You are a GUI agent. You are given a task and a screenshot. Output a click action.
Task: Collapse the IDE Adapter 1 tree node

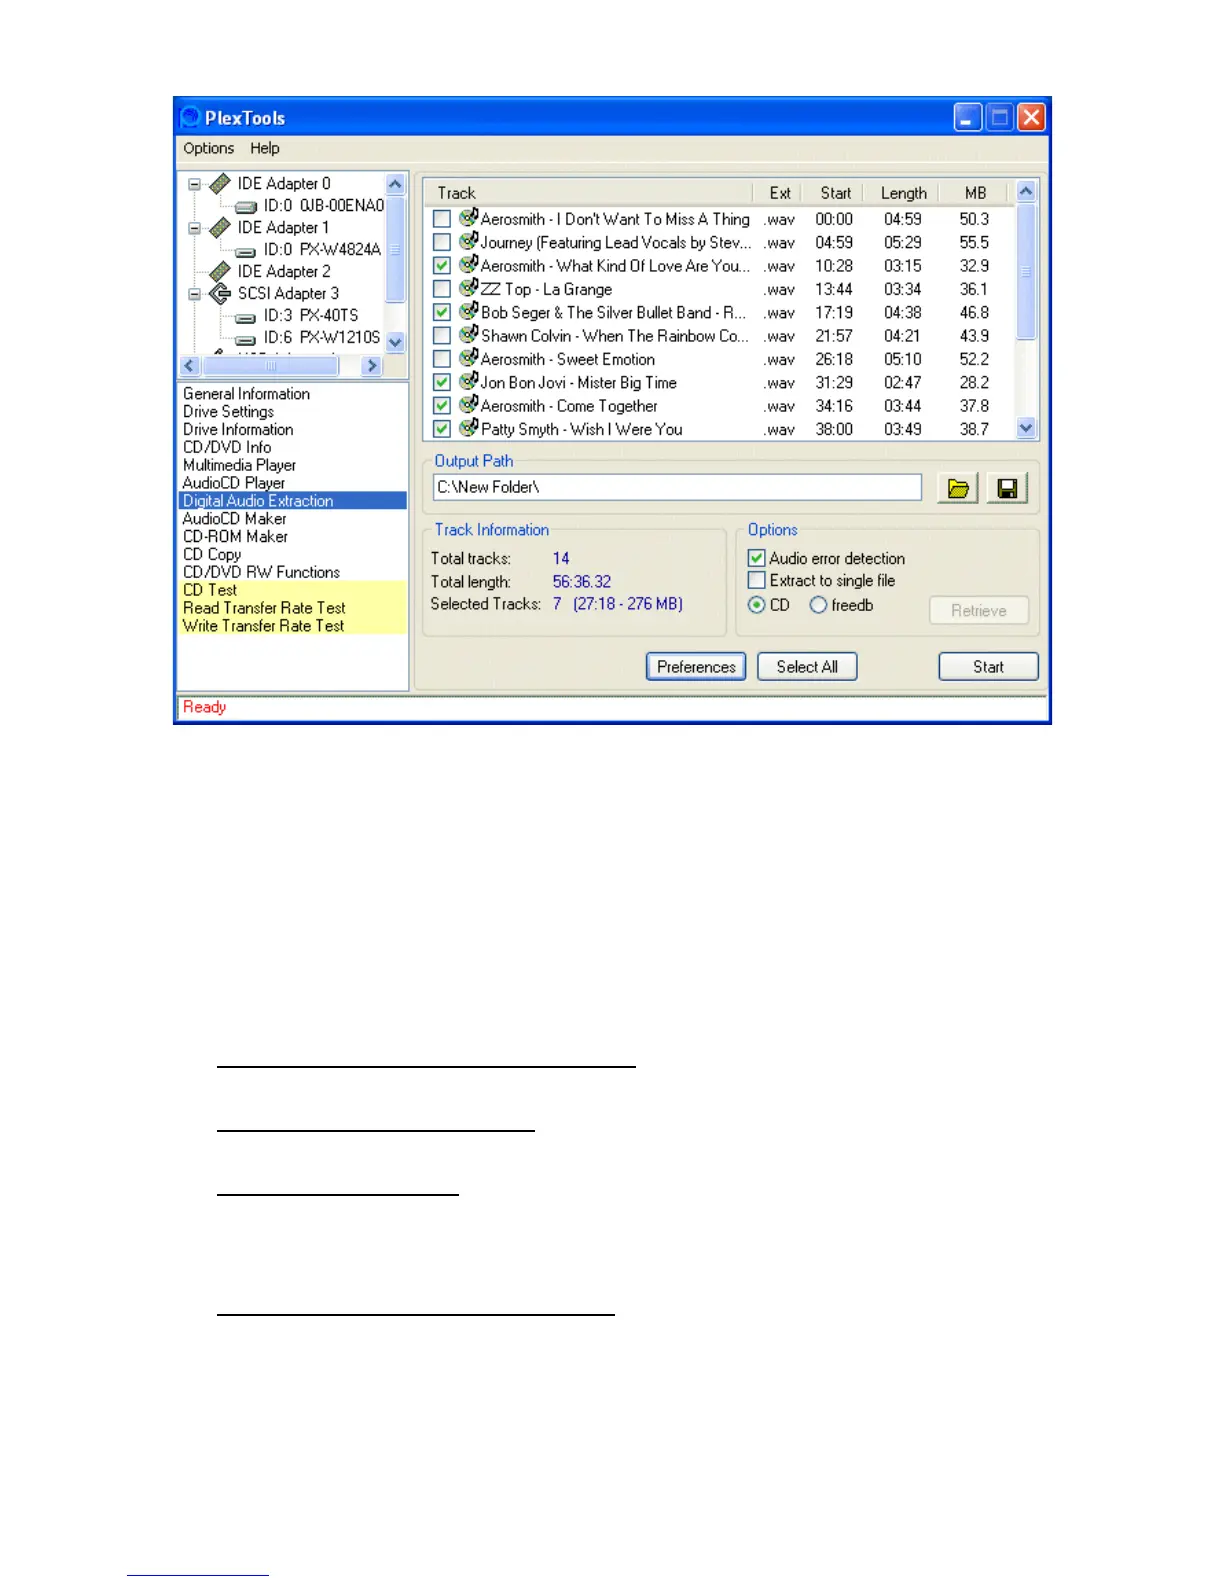click(x=195, y=228)
